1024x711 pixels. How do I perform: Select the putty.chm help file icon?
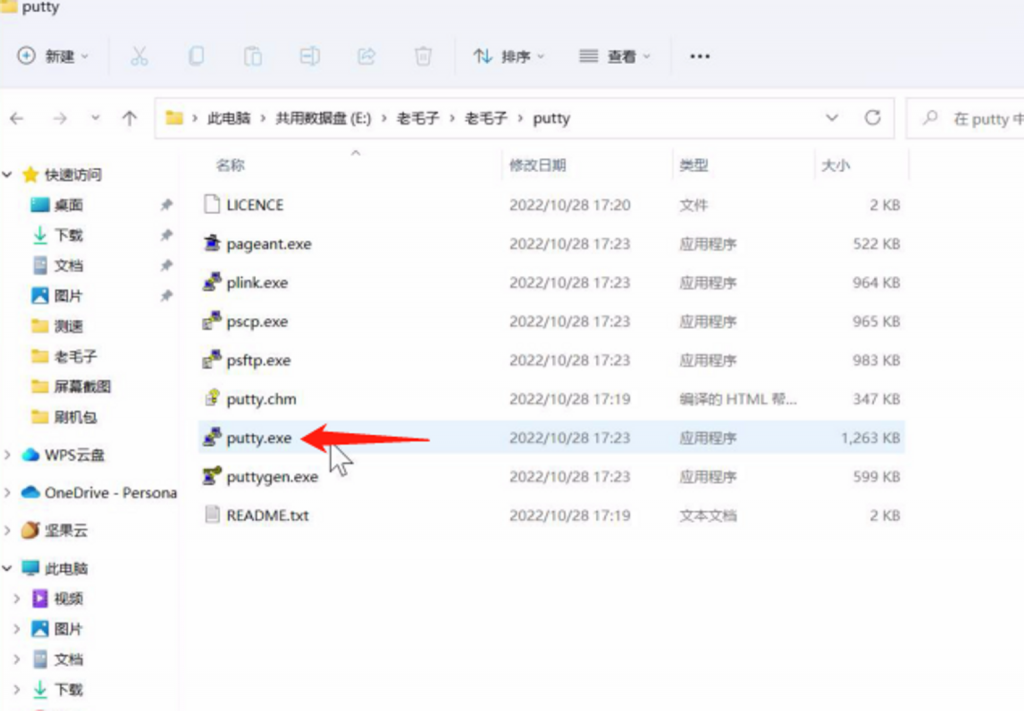tap(212, 398)
